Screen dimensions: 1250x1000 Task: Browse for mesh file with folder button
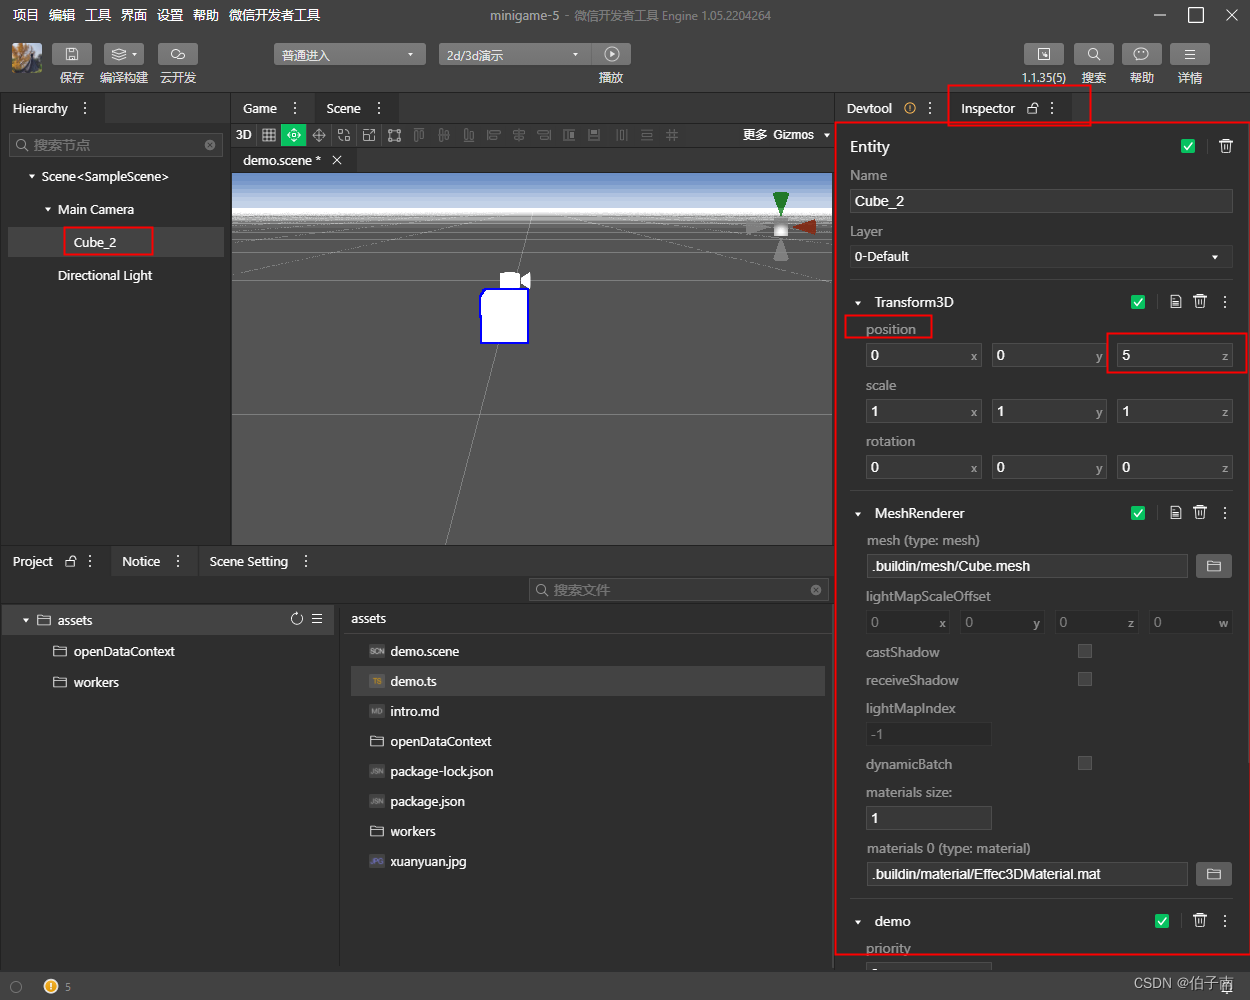tap(1214, 566)
